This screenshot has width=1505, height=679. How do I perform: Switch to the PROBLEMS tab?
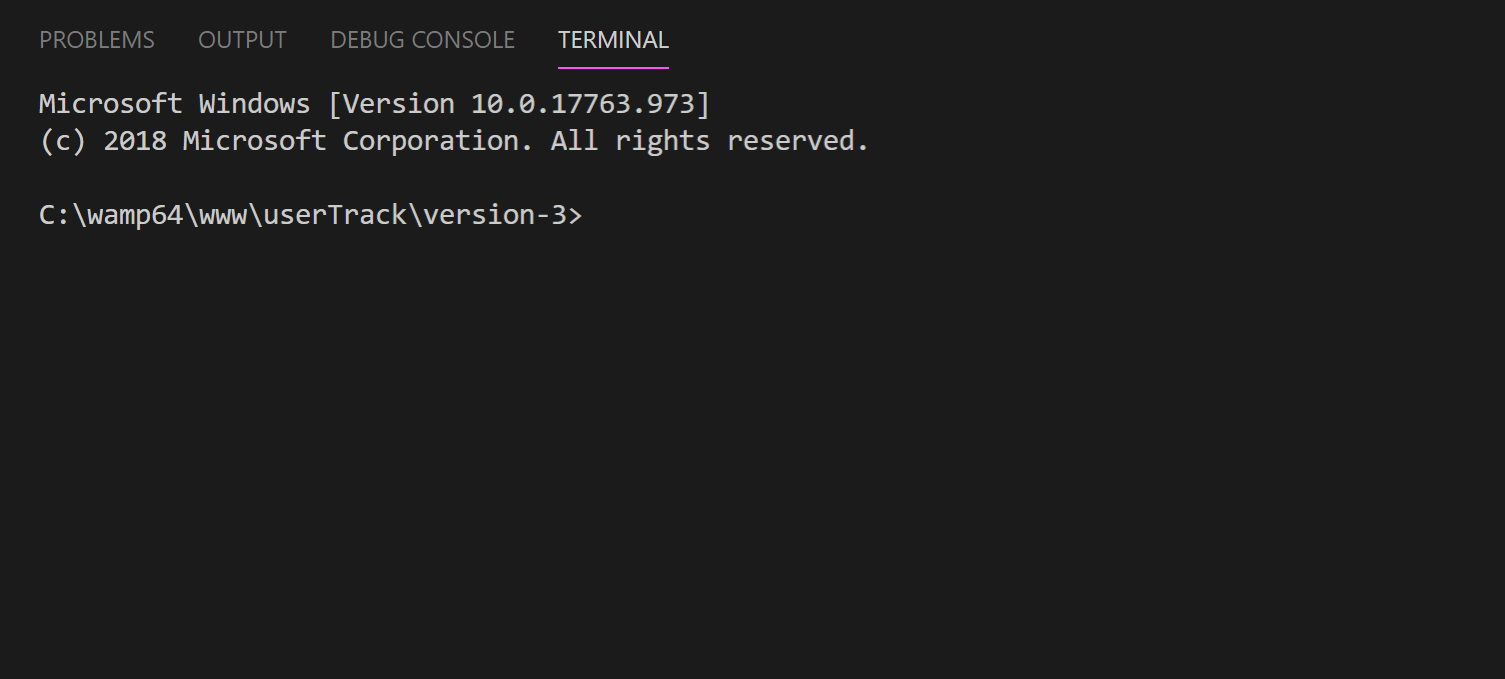click(x=96, y=40)
